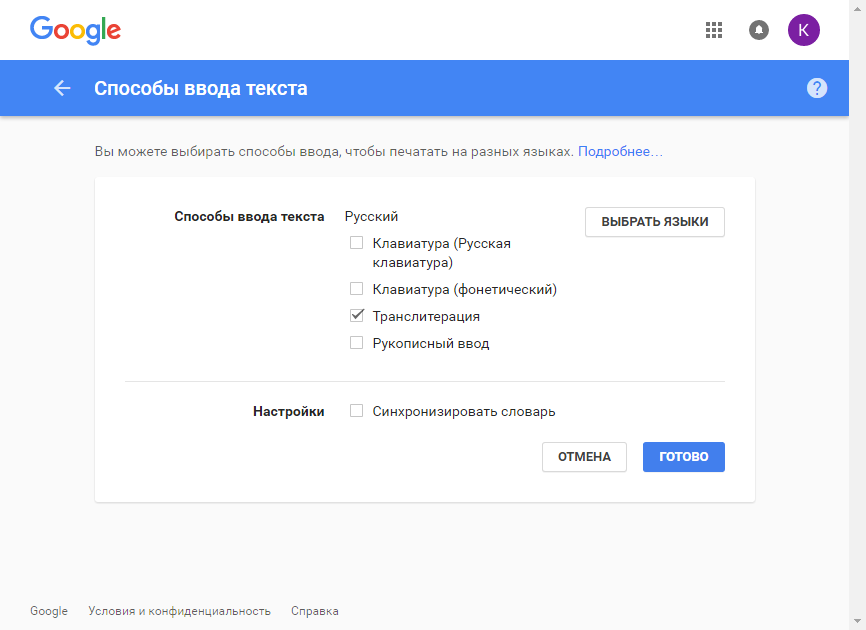Open the Подробнее… link
This screenshot has width=866, height=630.
click(620, 151)
